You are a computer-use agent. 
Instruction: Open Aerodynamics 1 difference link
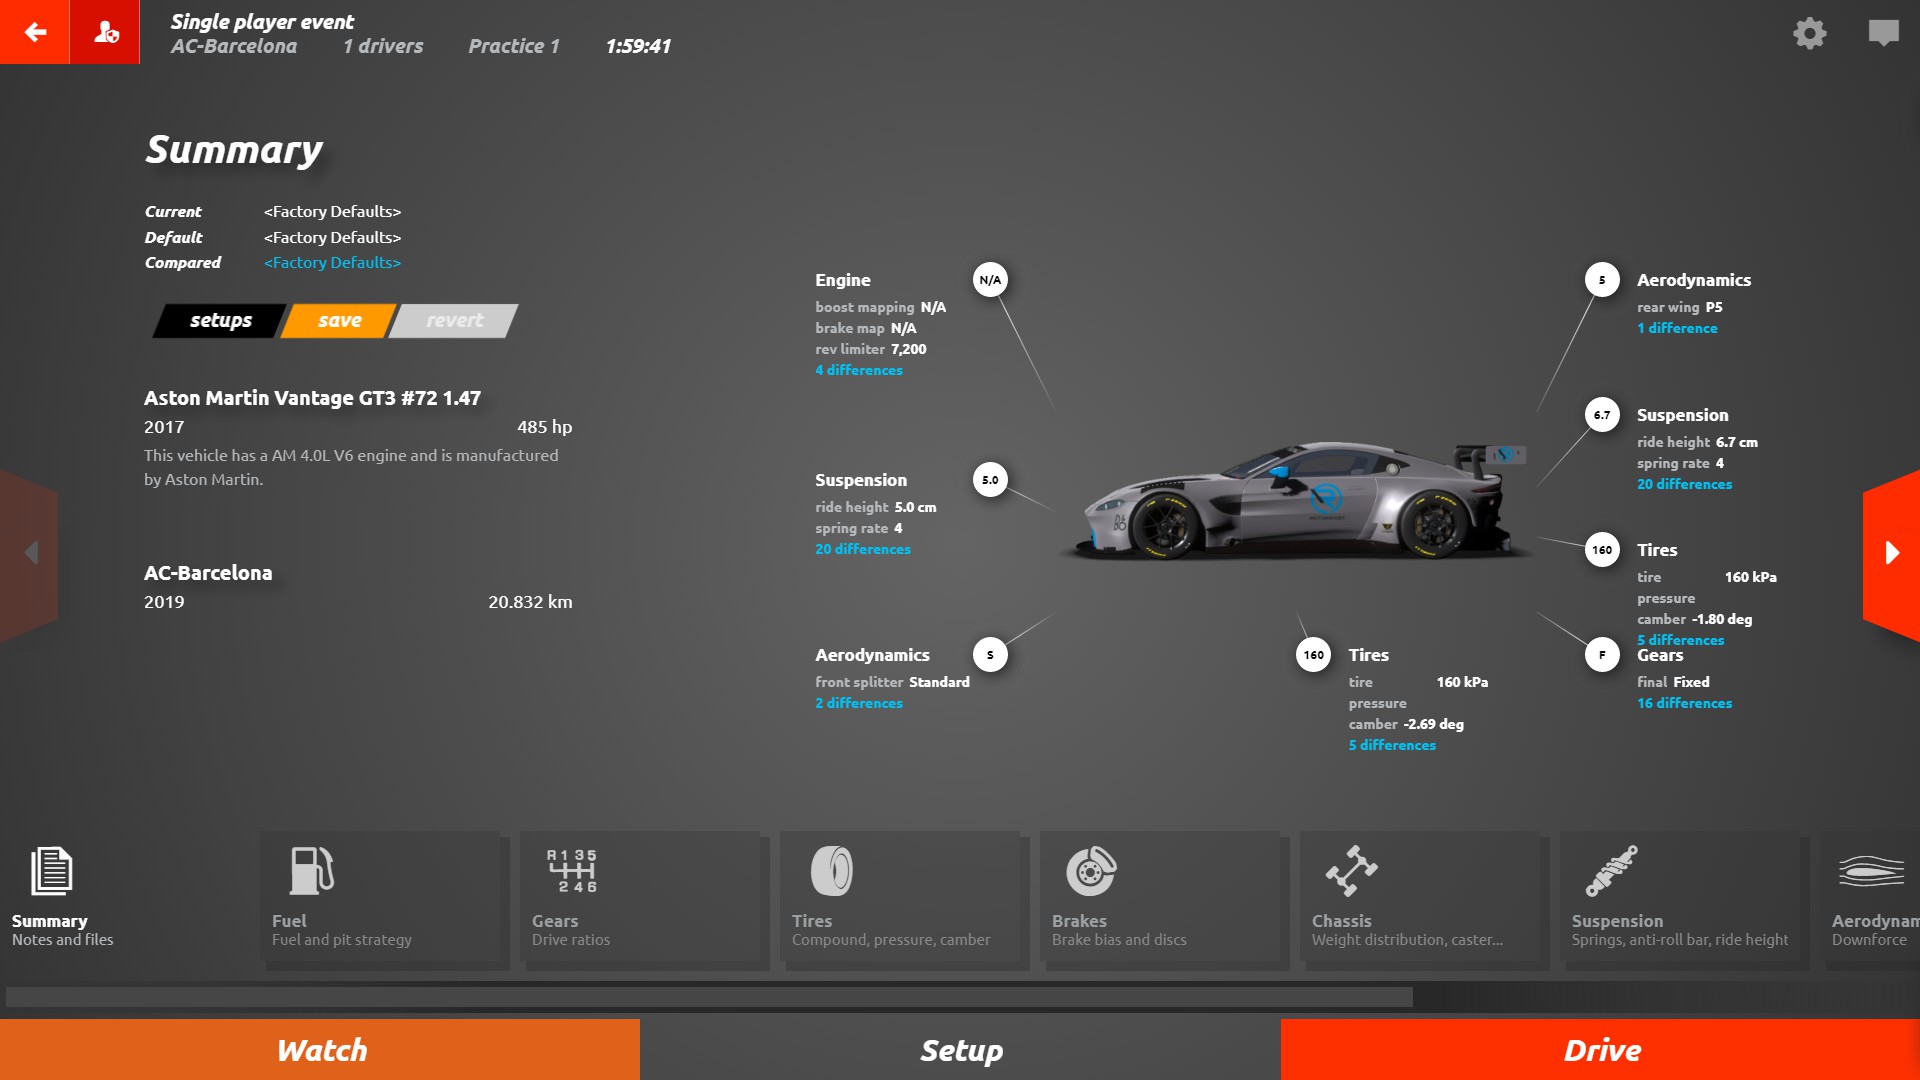[1677, 328]
